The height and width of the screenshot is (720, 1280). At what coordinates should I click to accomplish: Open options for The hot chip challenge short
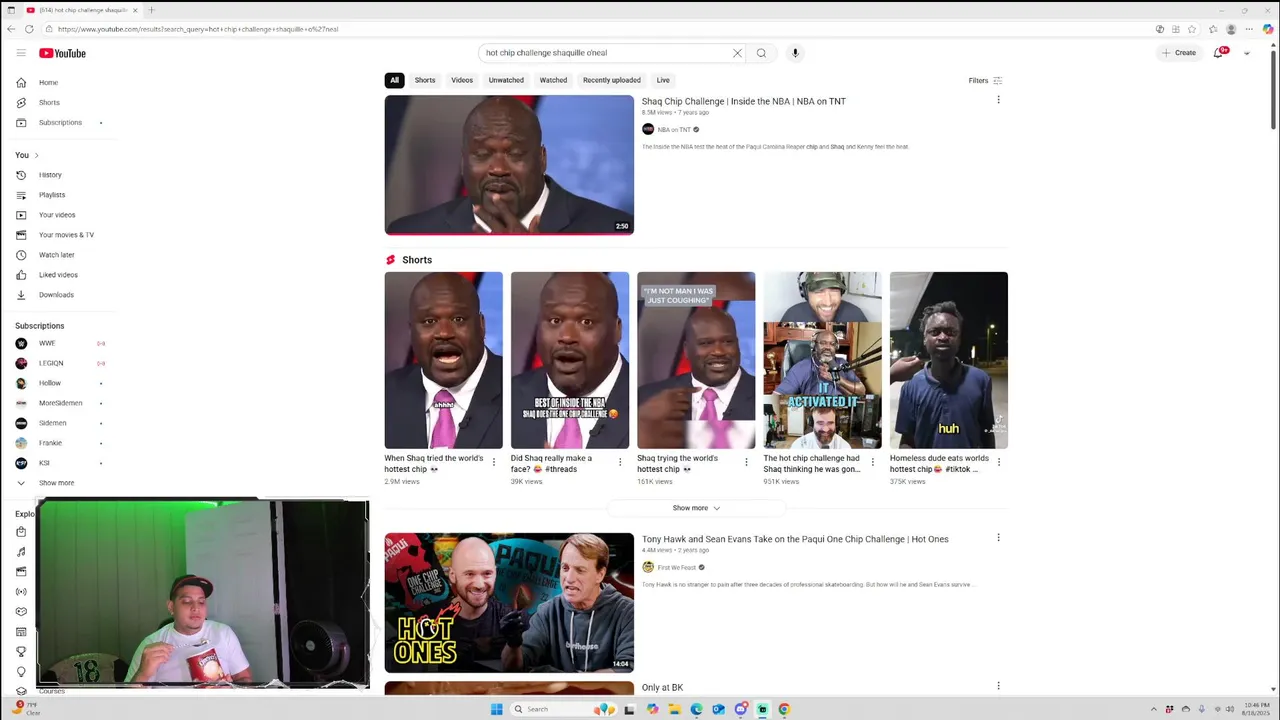click(x=872, y=462)
